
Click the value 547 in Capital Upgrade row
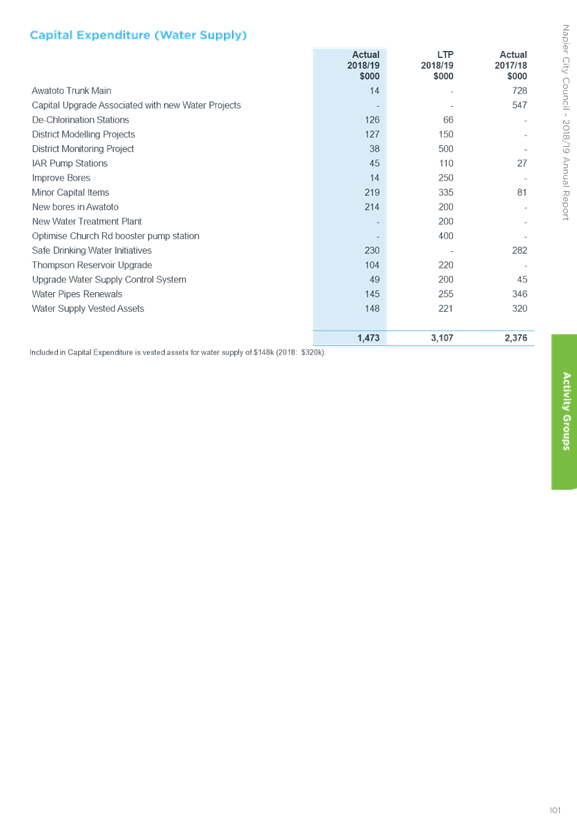[520, 105]
